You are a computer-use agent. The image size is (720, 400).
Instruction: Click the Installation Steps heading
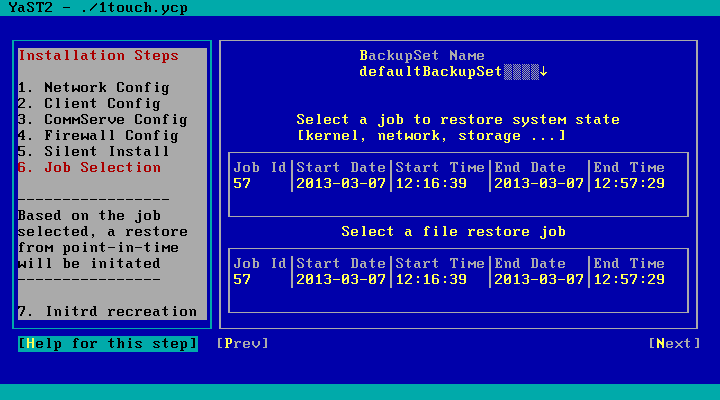pos(98,55)
